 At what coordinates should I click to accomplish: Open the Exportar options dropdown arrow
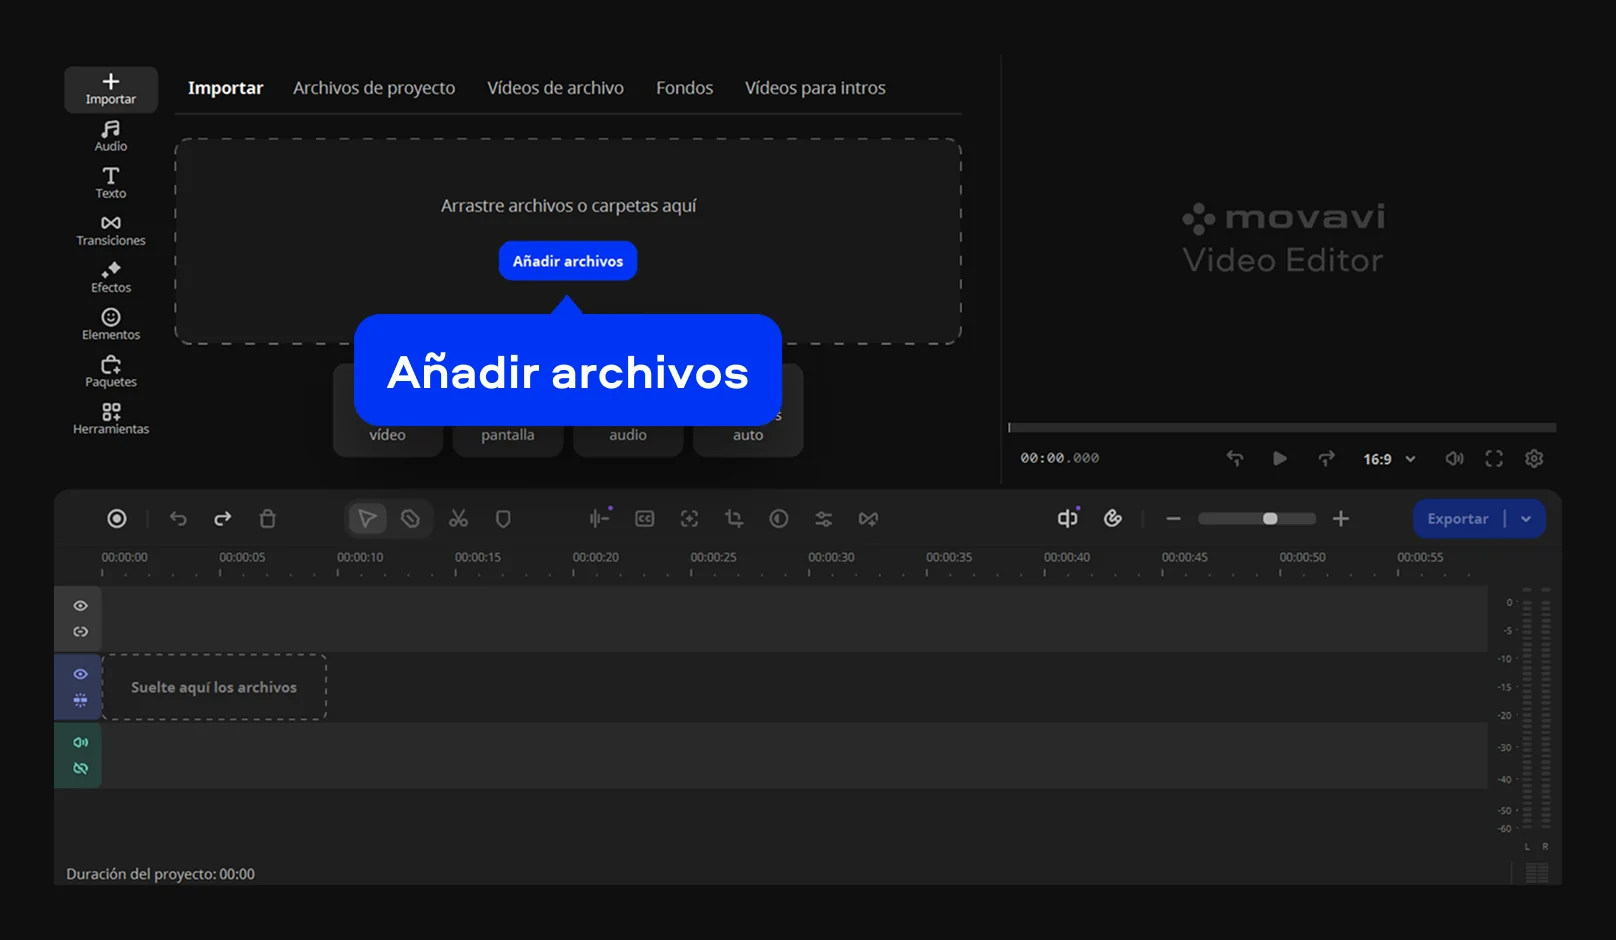[1526, 519]
